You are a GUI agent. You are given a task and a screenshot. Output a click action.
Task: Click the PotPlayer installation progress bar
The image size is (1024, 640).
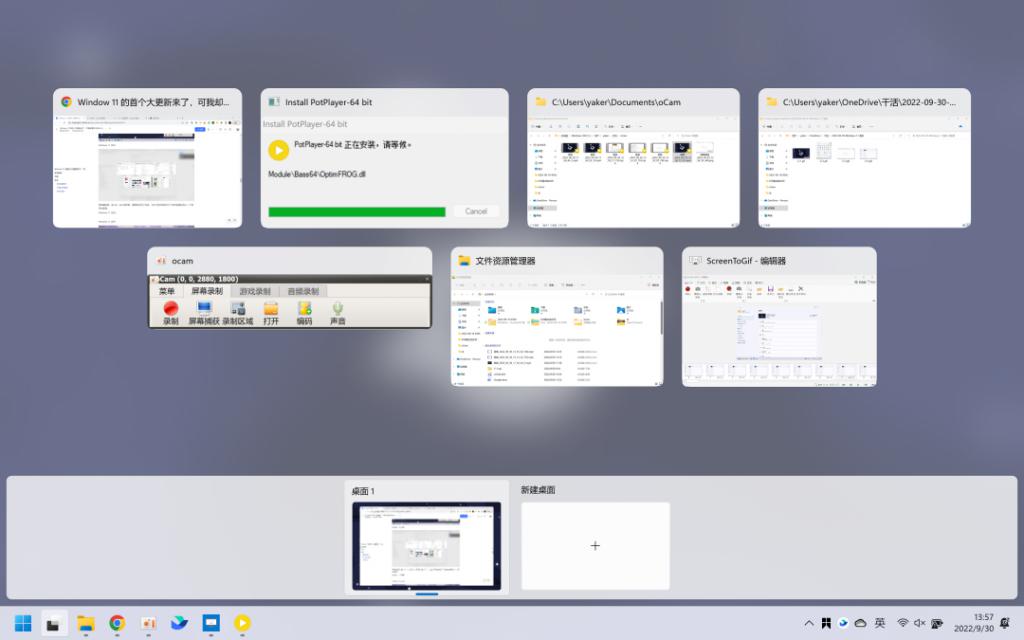pos(357,211)
